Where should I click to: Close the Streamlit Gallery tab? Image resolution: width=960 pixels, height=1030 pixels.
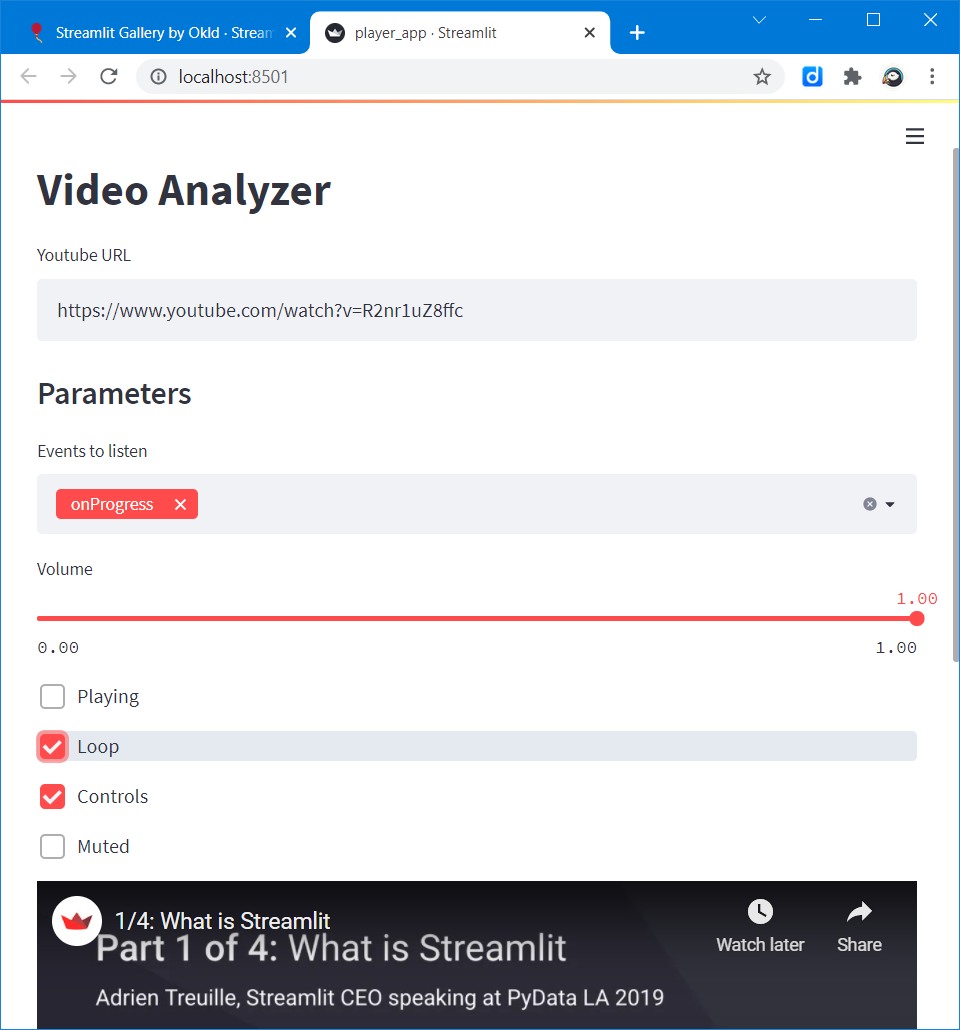point(291,33)
